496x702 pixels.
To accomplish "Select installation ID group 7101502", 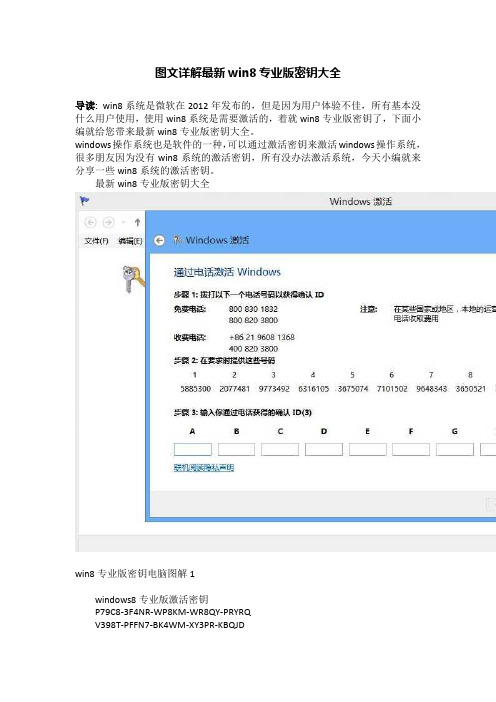I will [x=392, y=389].
